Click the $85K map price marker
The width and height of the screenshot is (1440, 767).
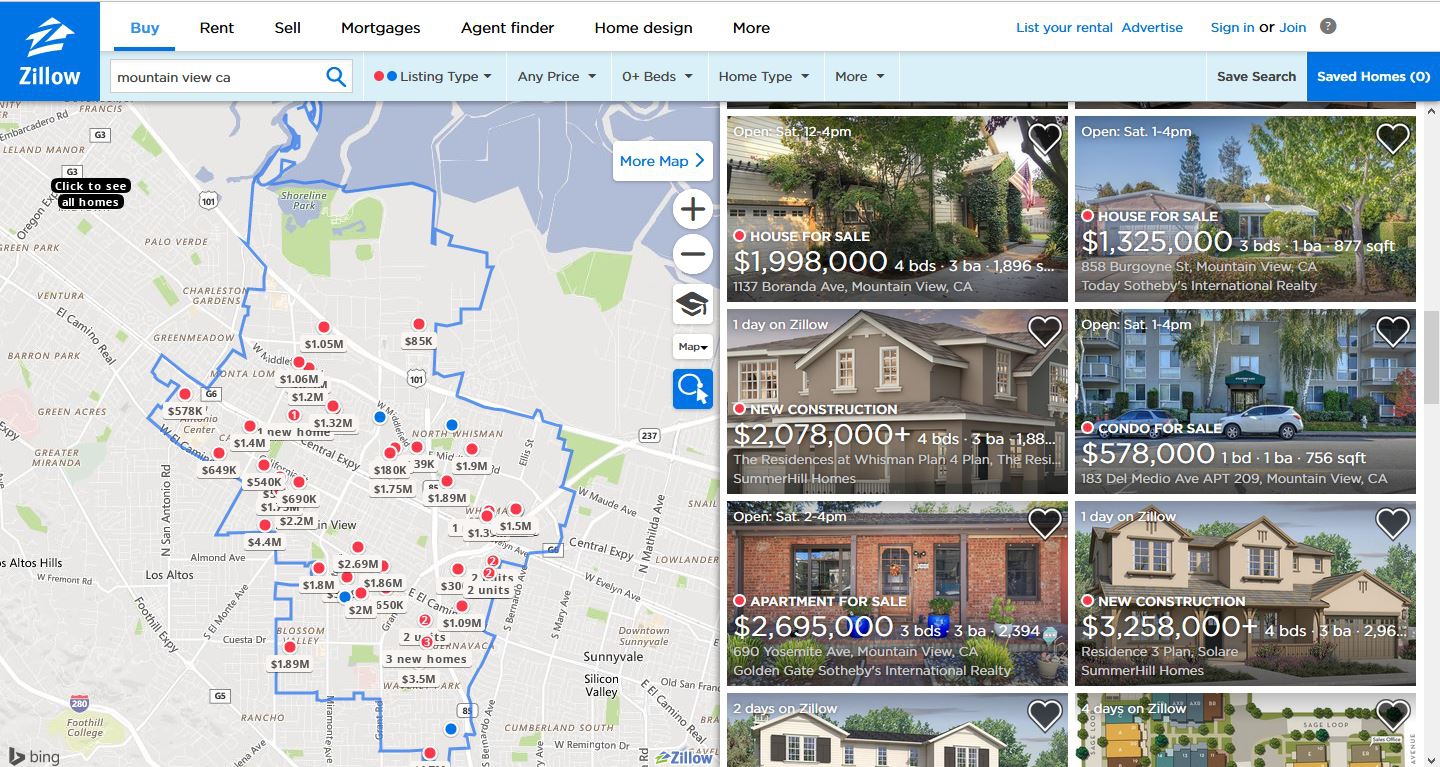point(419,341)
